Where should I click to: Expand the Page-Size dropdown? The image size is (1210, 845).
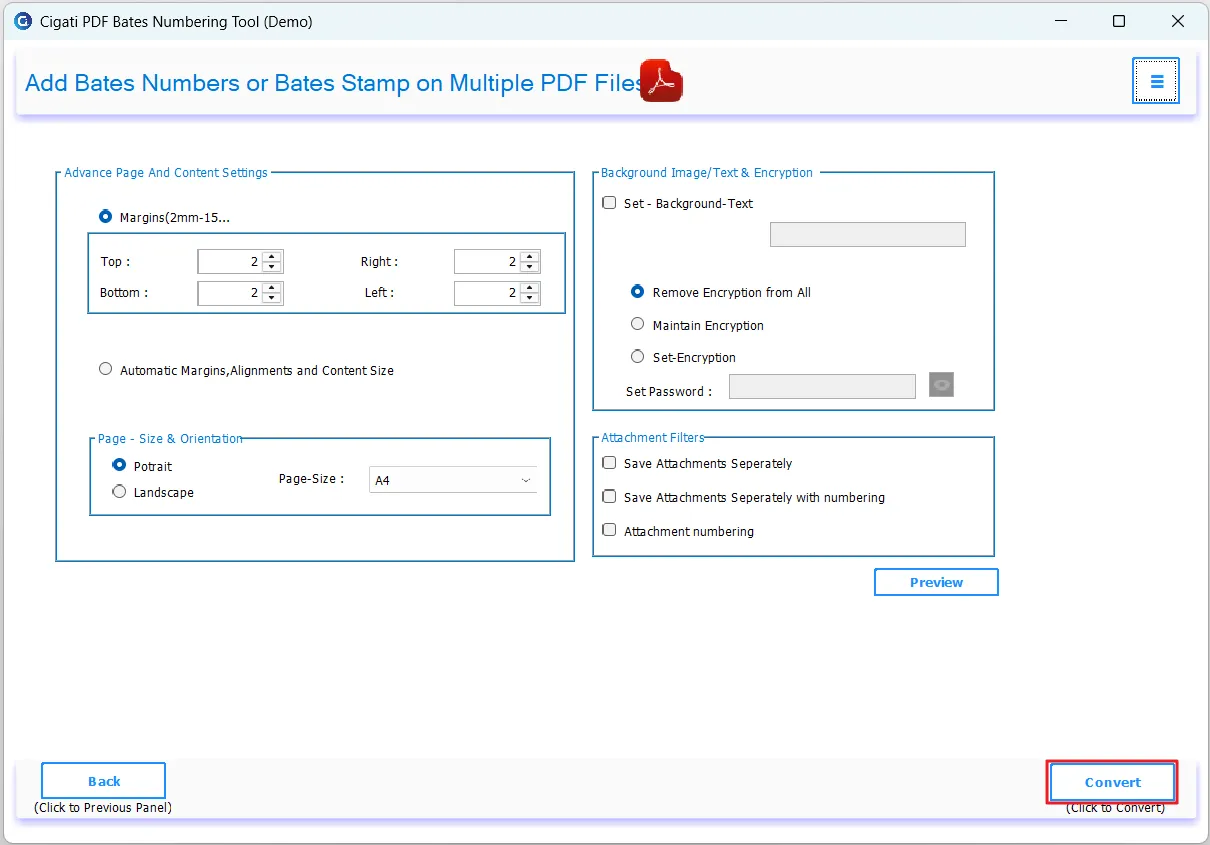tap(453, 480)
